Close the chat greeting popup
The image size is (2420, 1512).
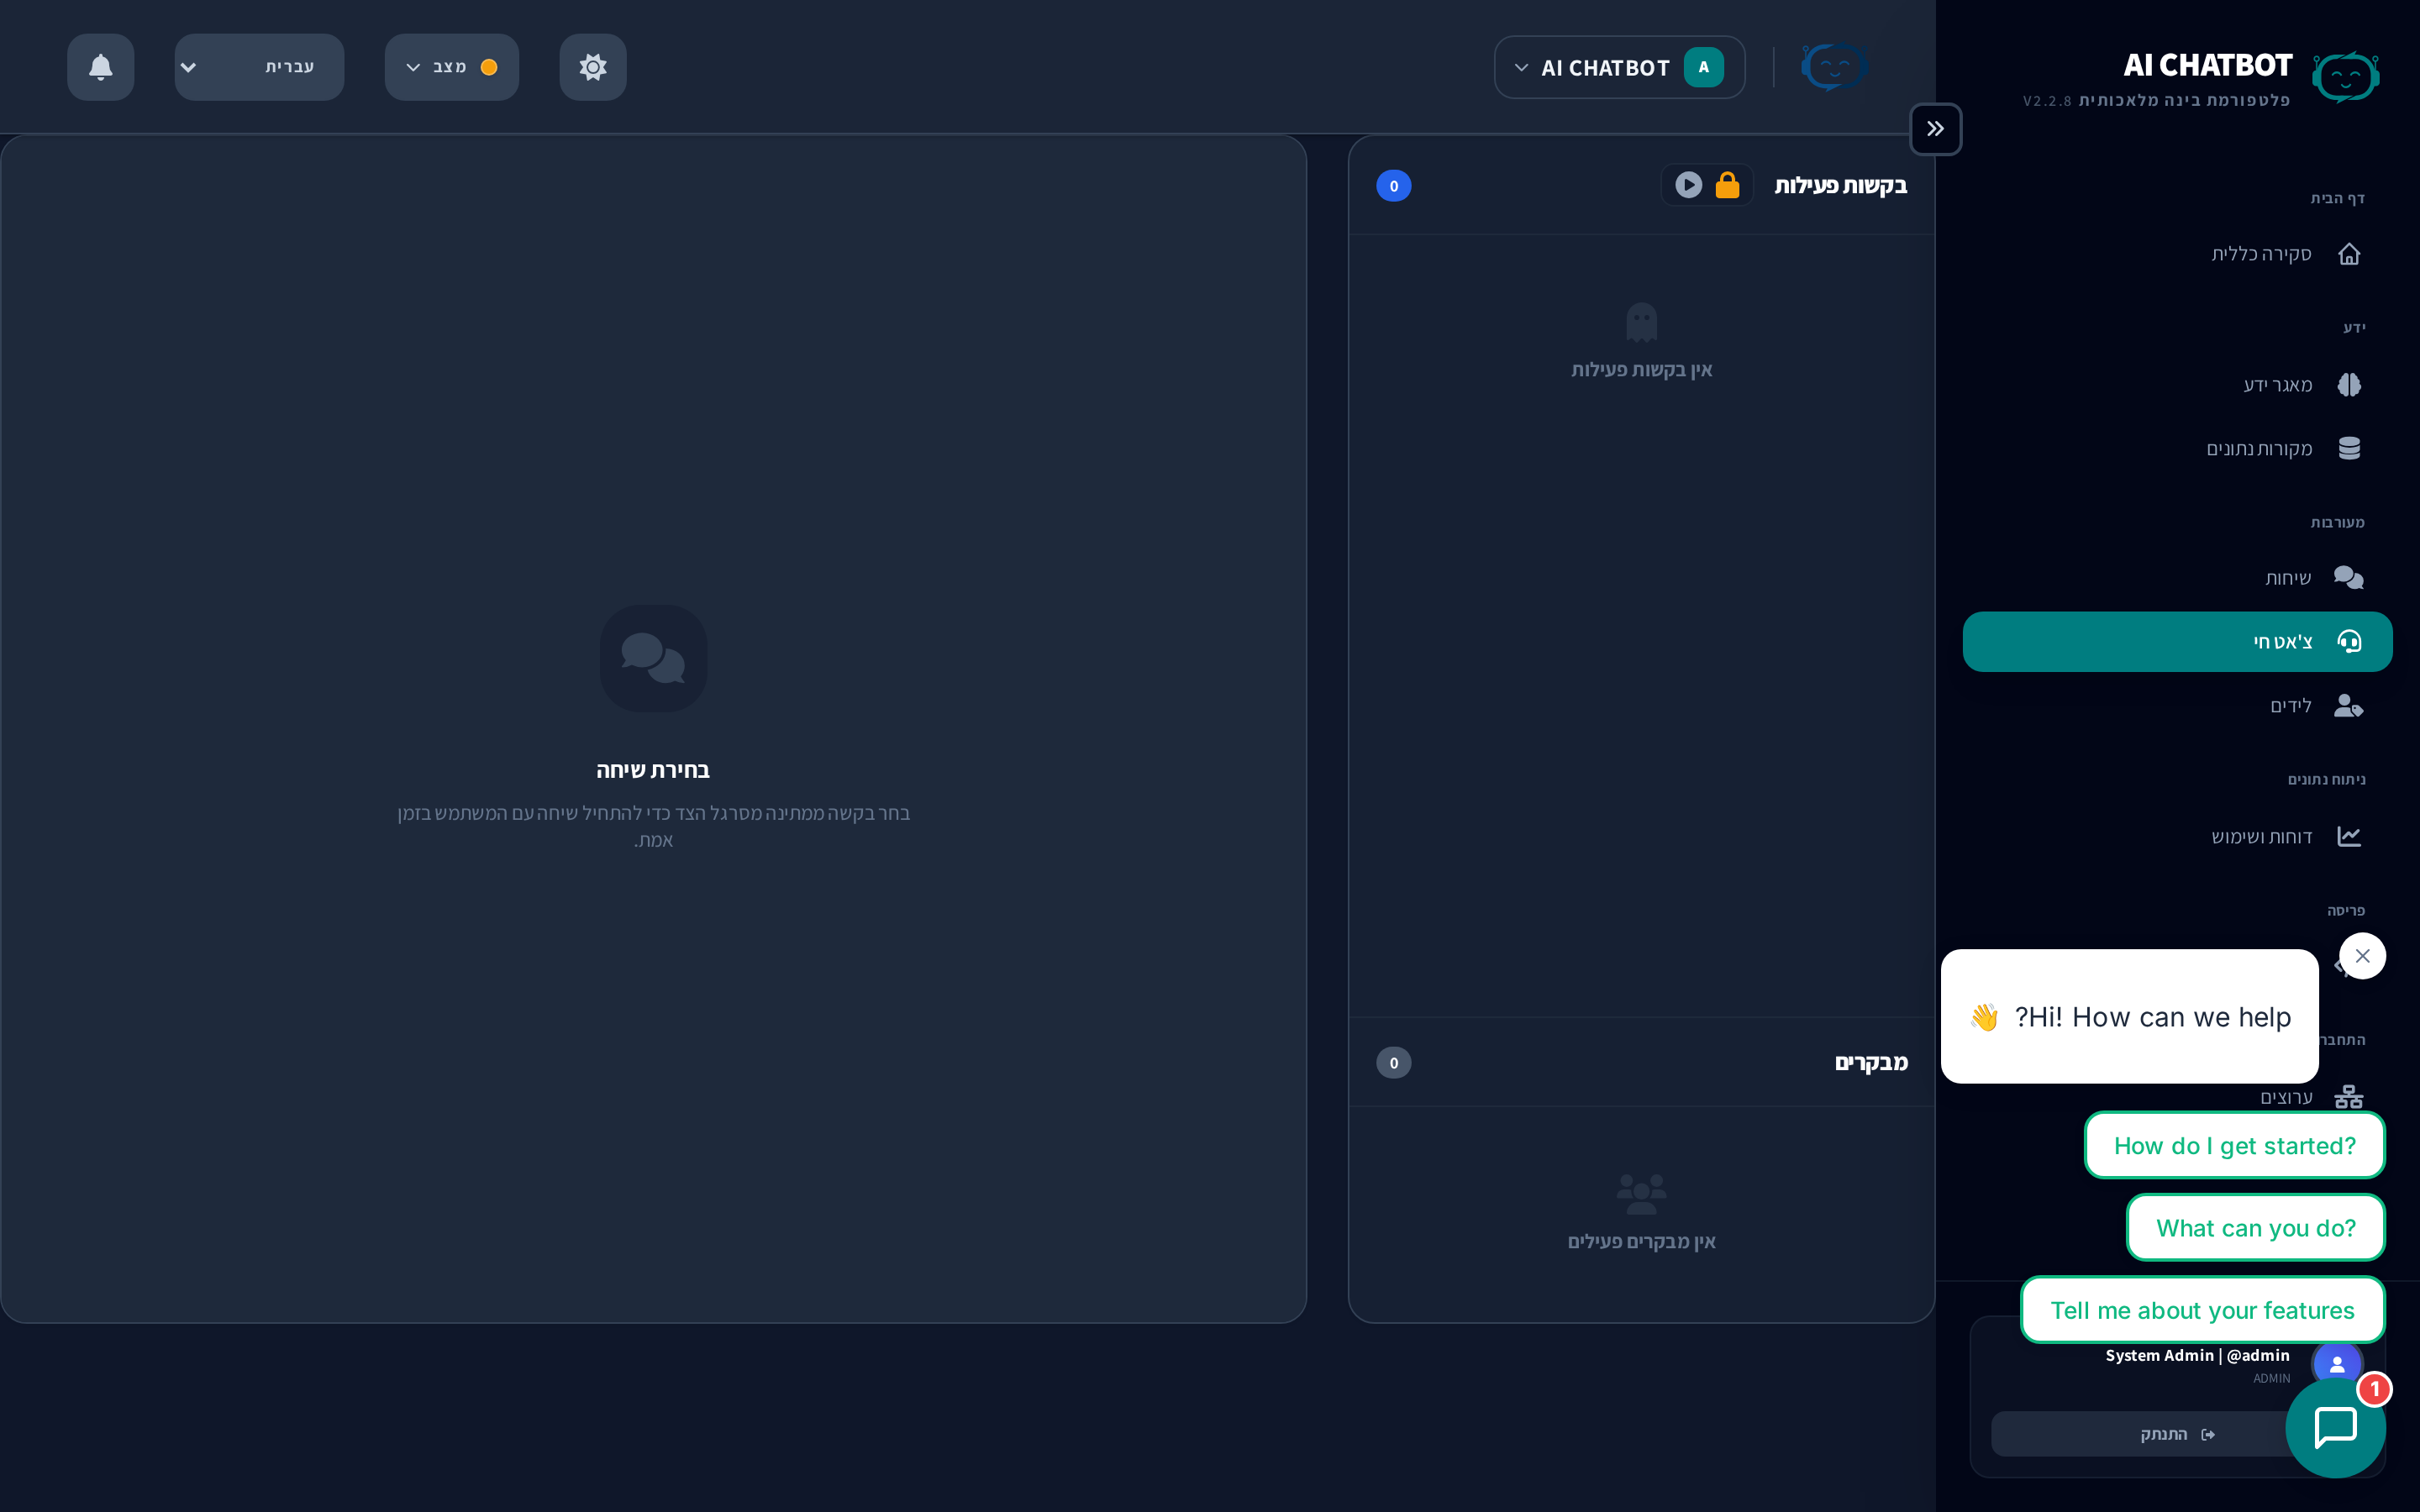point(2362,956)
